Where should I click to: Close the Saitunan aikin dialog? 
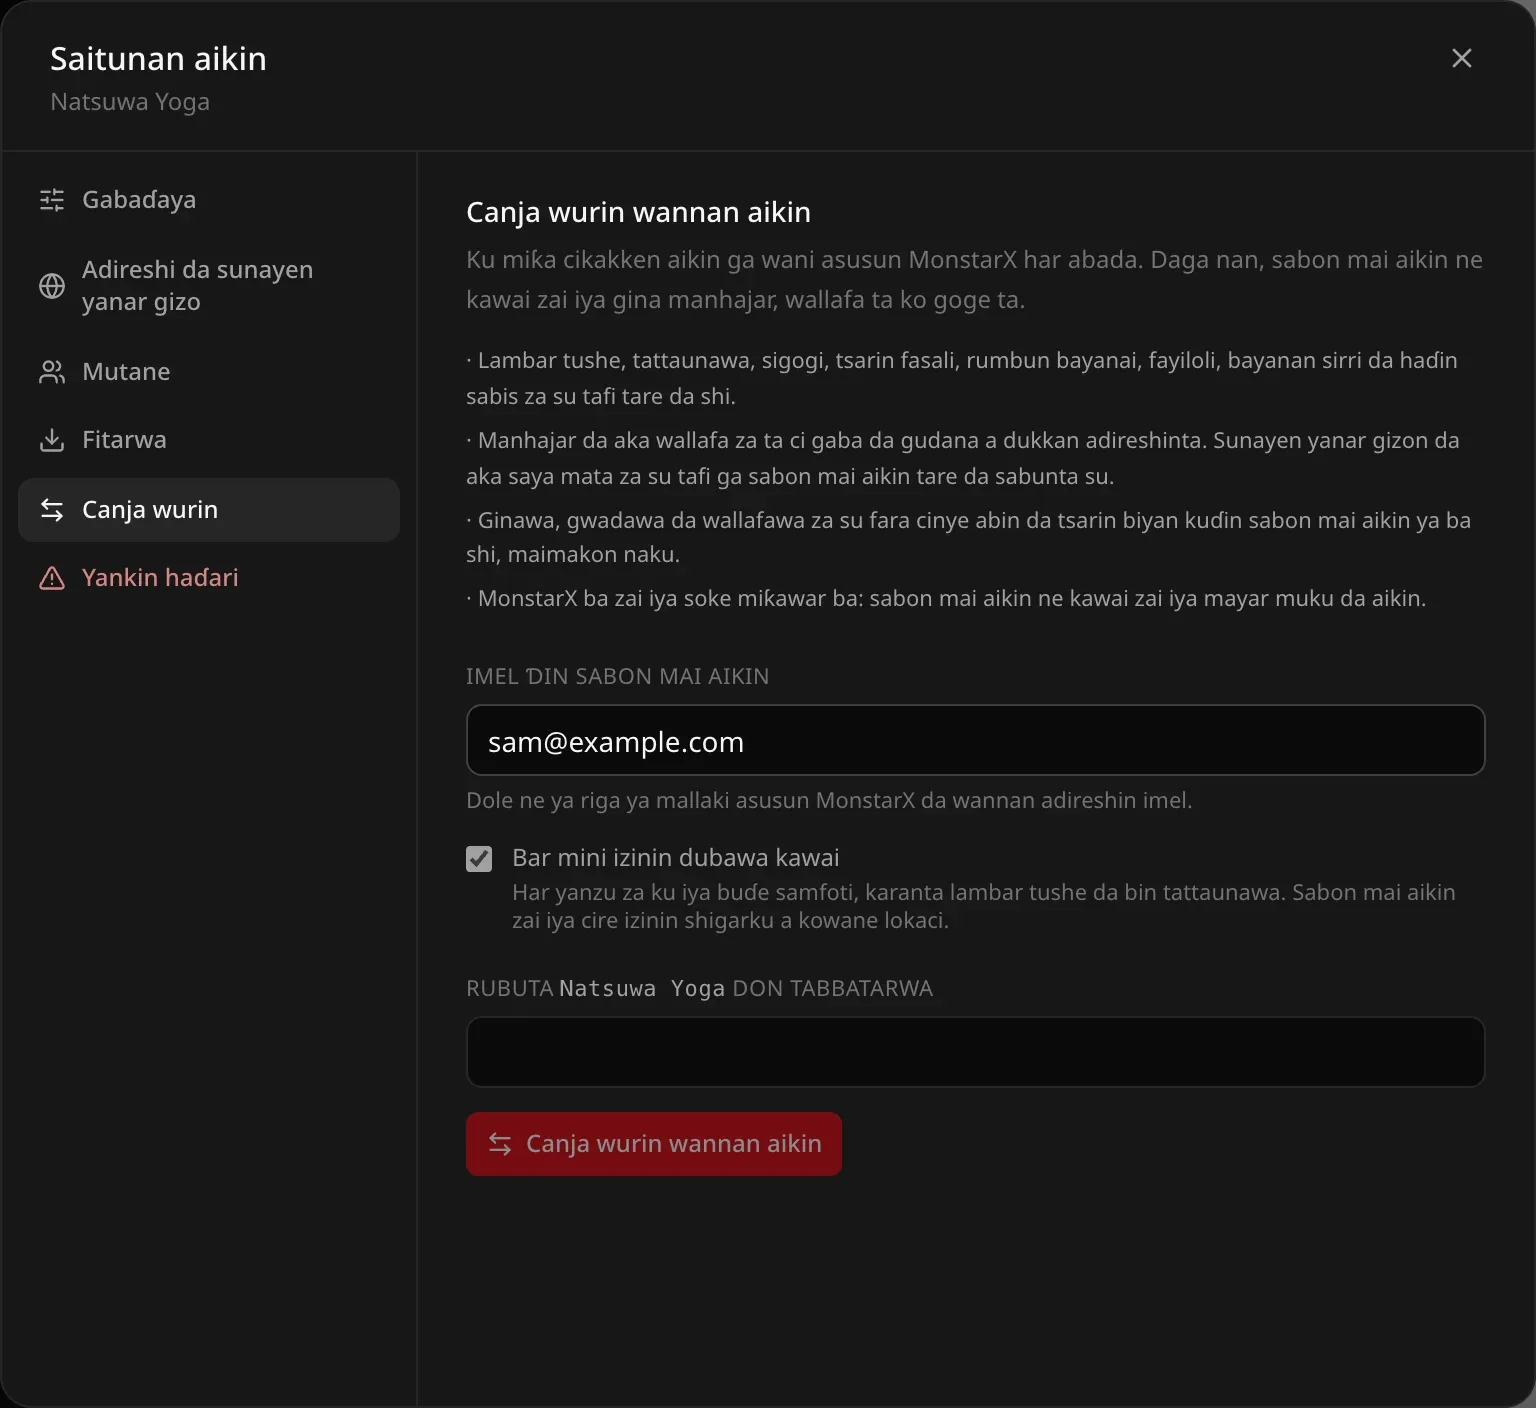tap(1462, 58)
